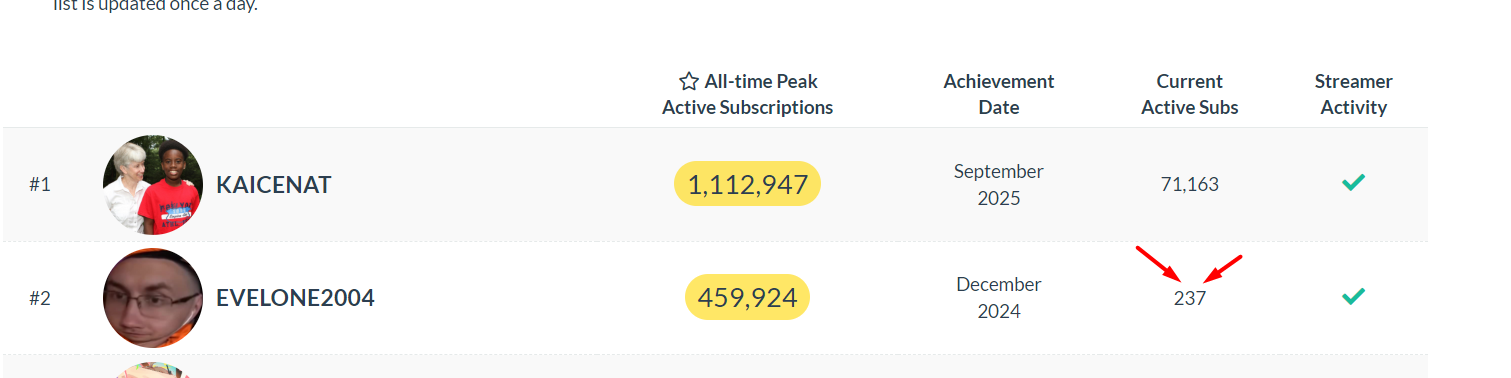Open EVELONE2004's profile avatar
Viewport: 1511px width, 378px height.
coord(153,298)
